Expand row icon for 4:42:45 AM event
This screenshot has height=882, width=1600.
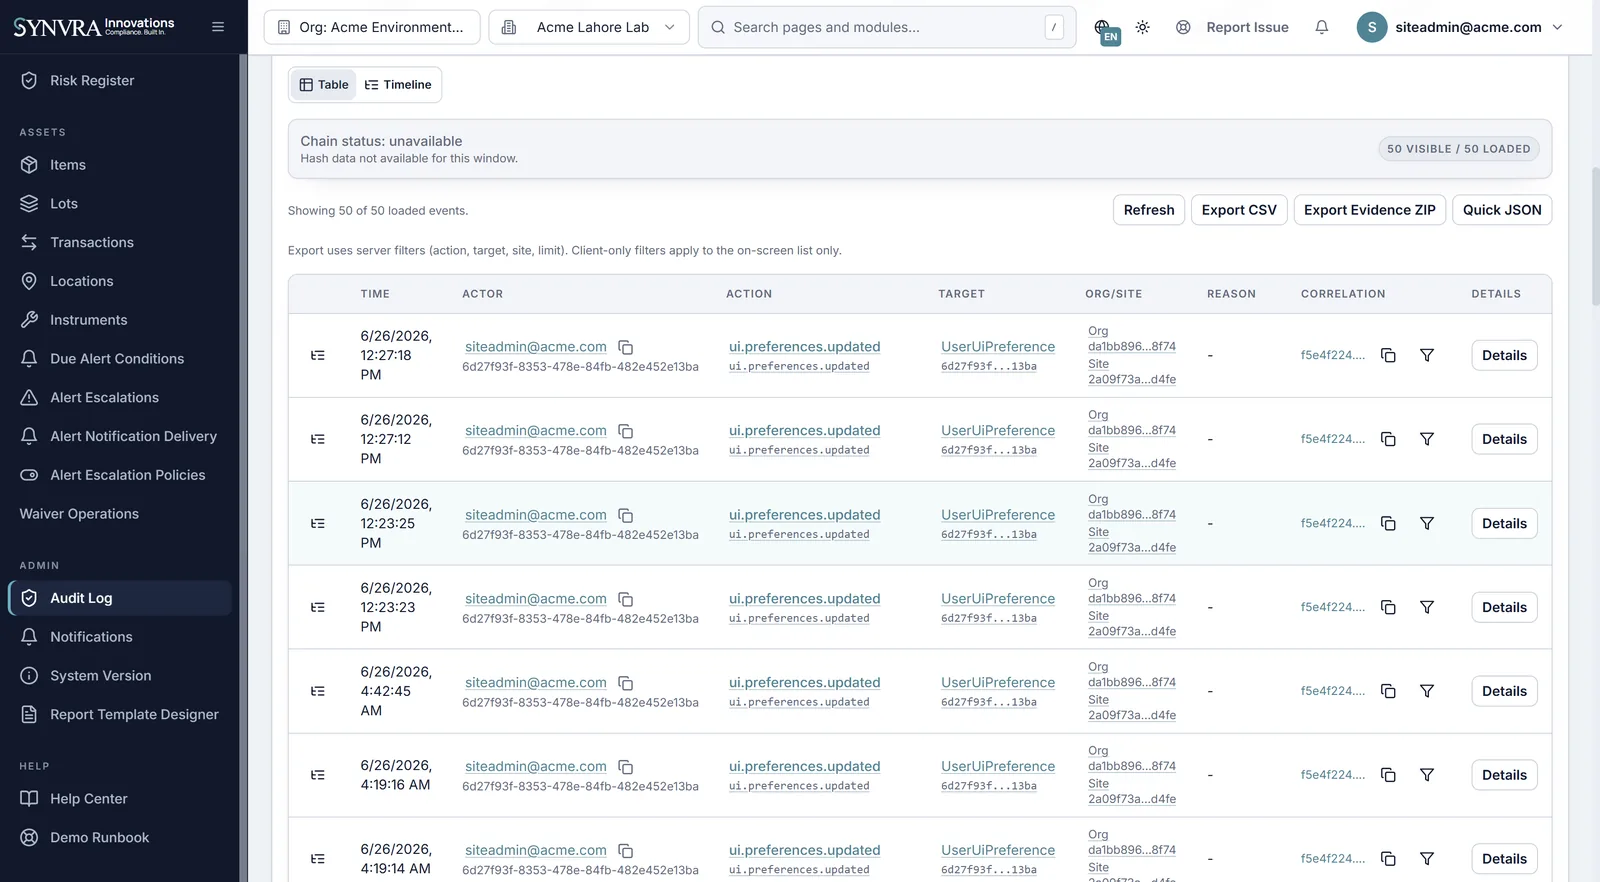[x=318, y=691]
